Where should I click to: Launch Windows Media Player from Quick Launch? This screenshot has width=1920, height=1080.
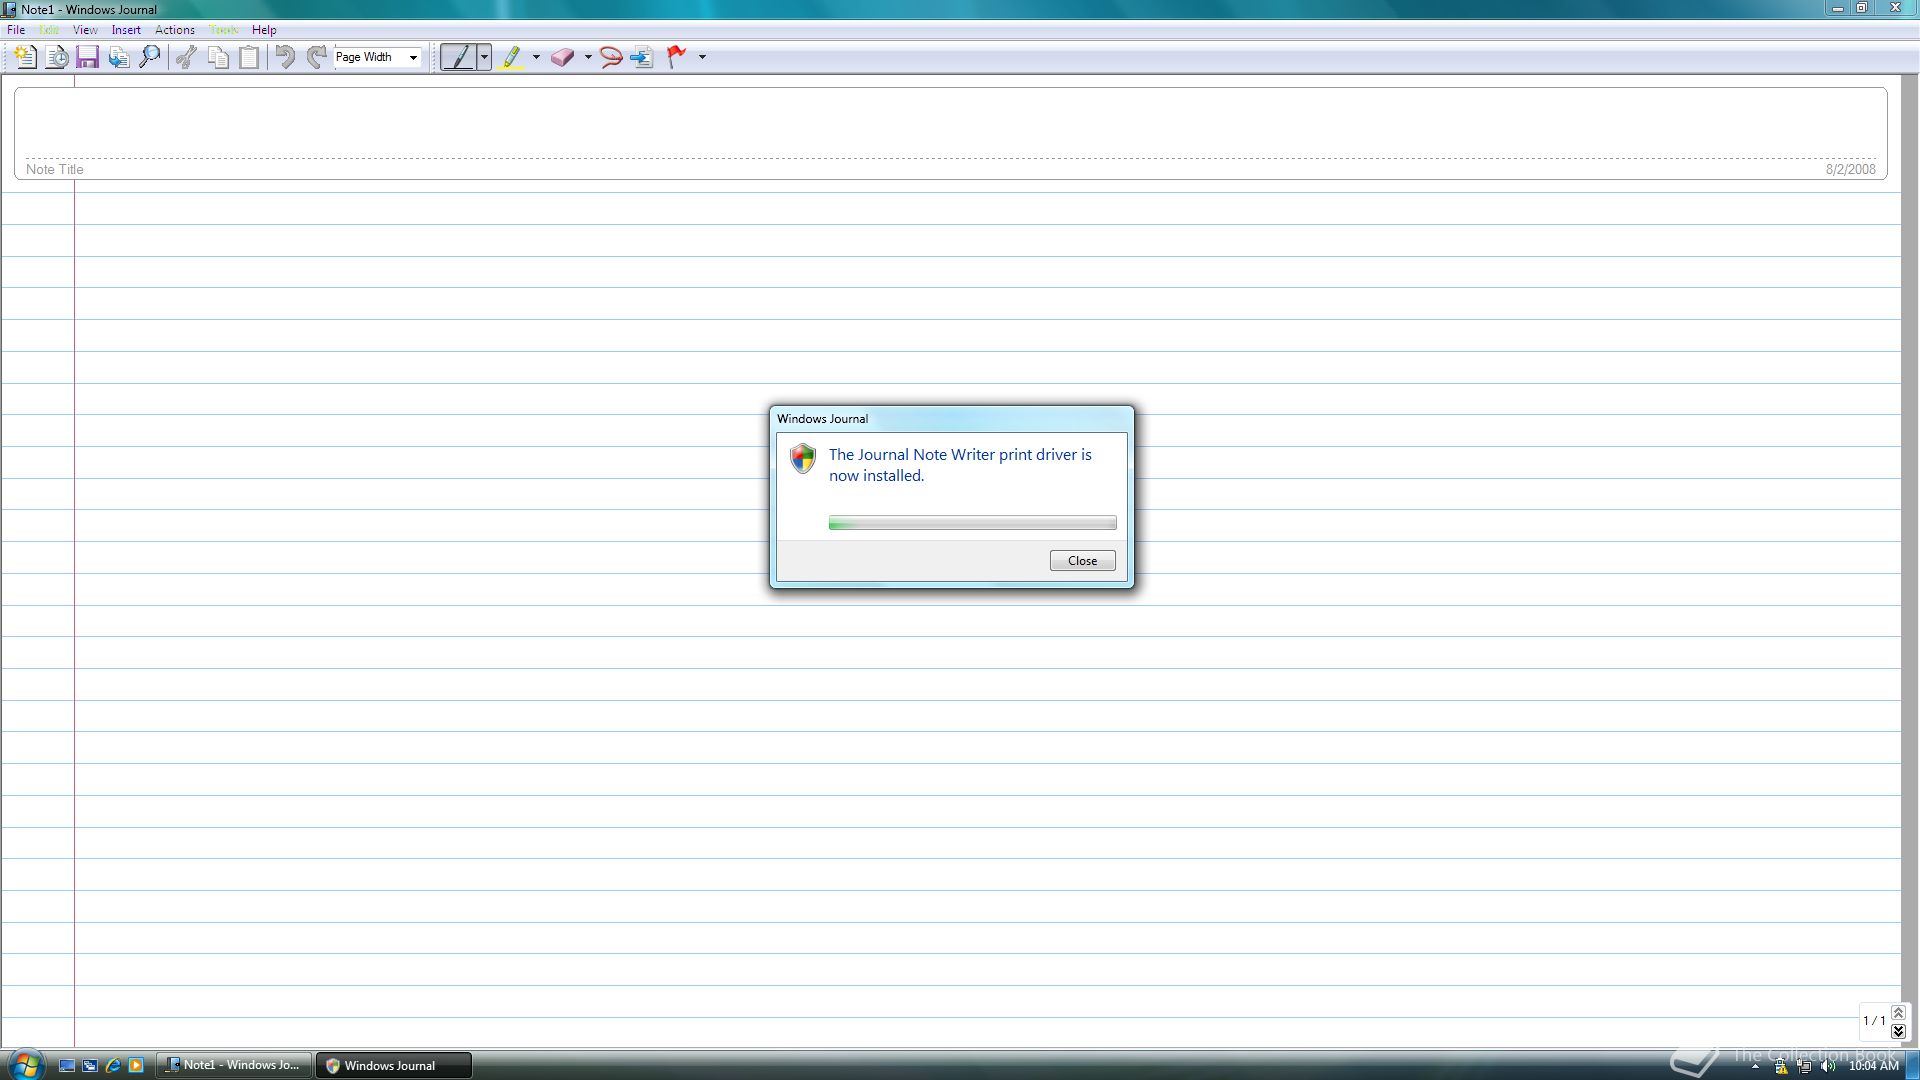point(136,1065)
